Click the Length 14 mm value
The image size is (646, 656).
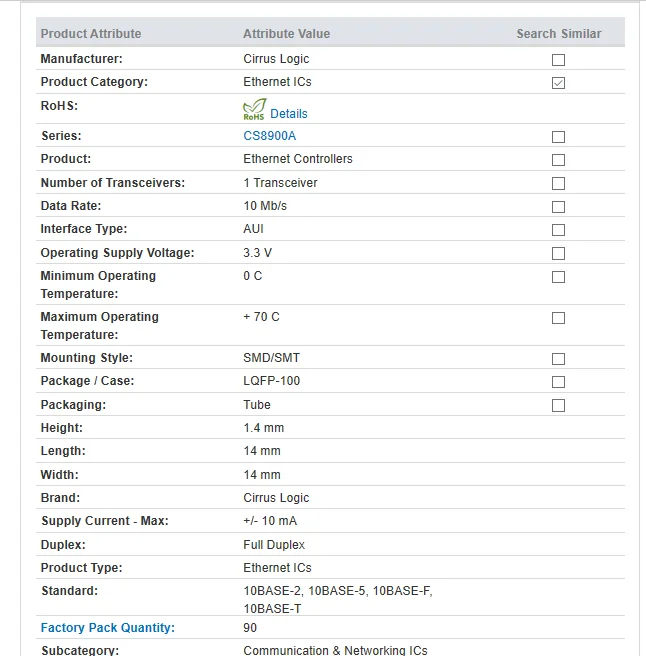[x=262, y=451]
